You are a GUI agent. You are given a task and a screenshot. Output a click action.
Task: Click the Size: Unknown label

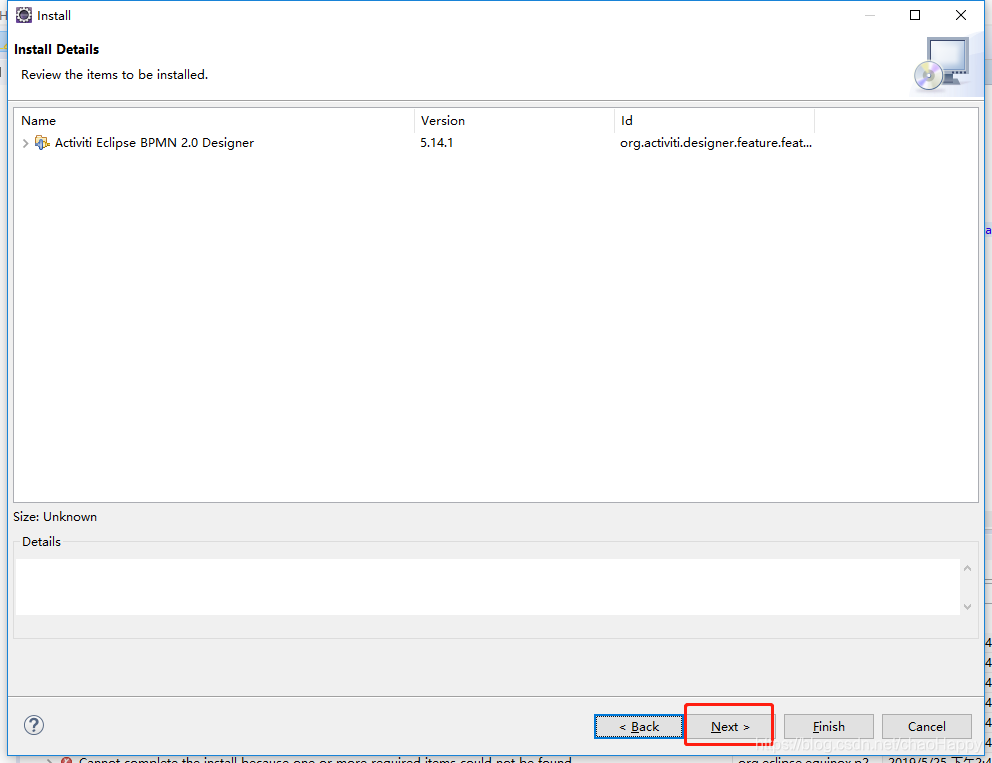point(55,517)
